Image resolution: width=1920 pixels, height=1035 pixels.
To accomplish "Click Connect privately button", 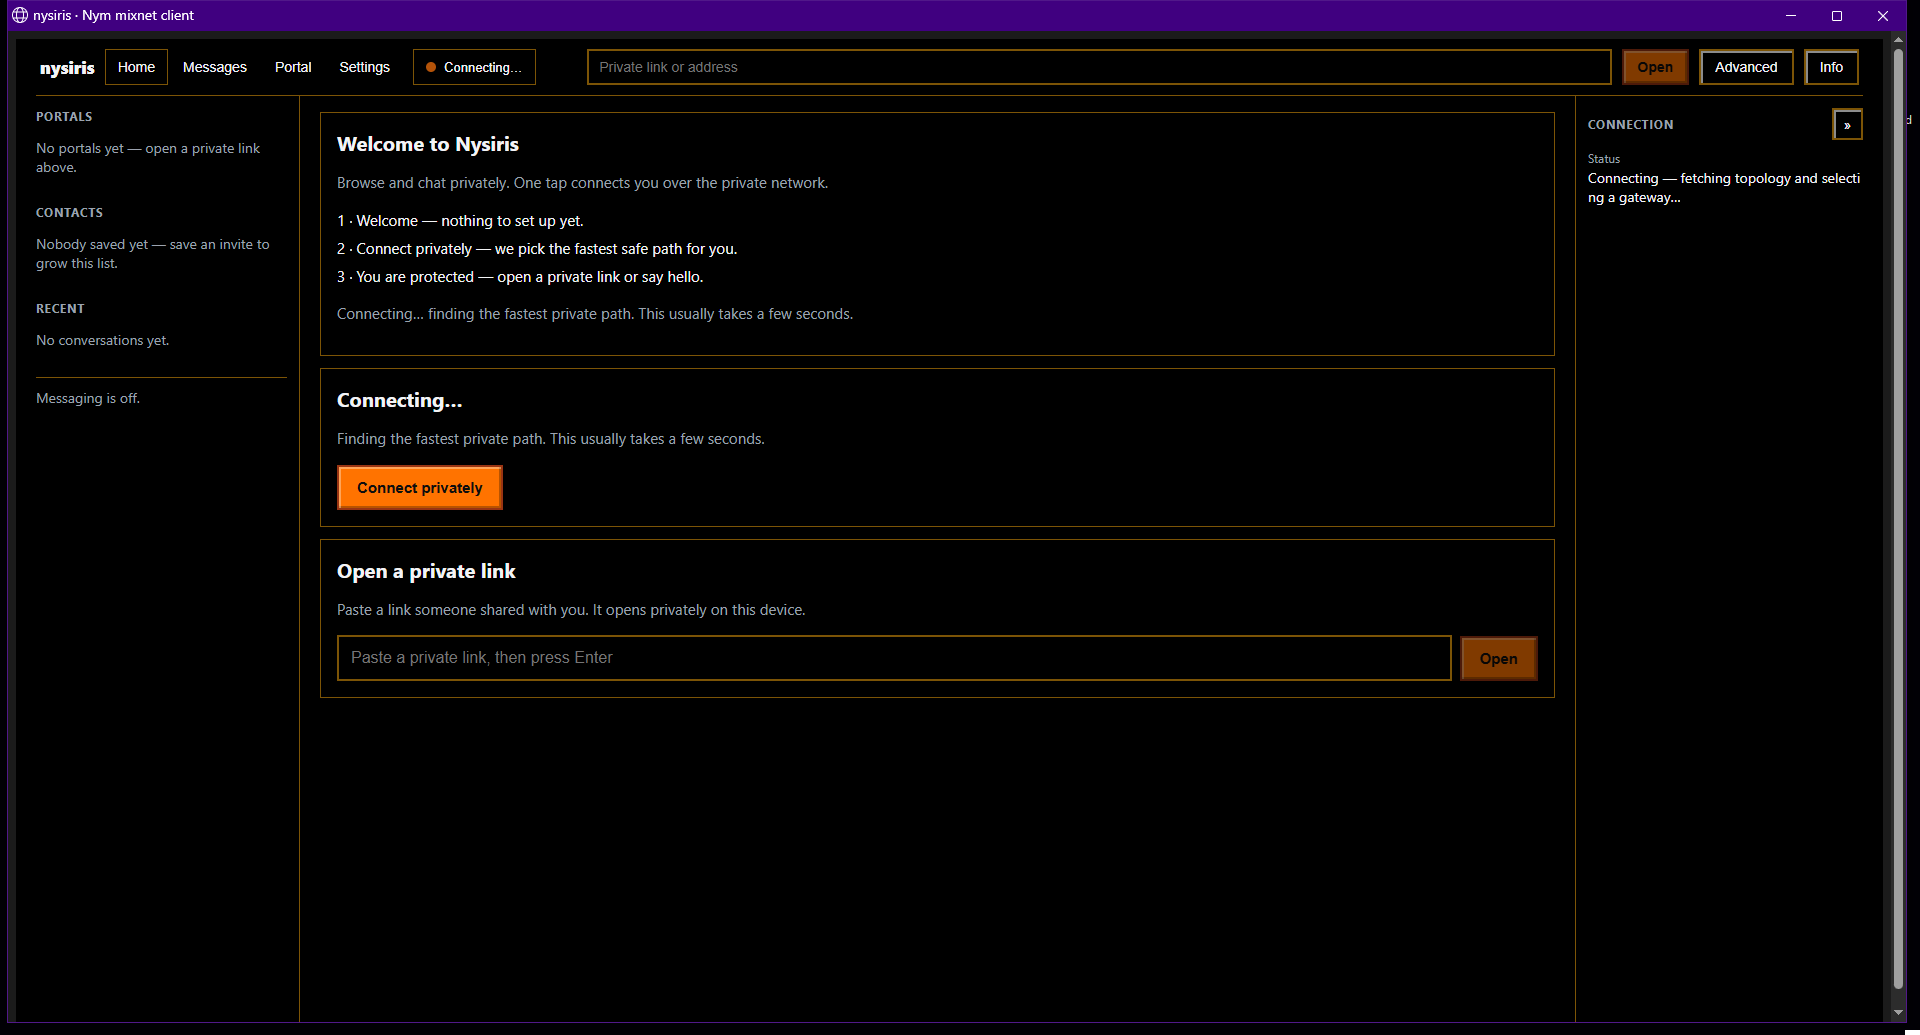I will [x=420, y=488].
